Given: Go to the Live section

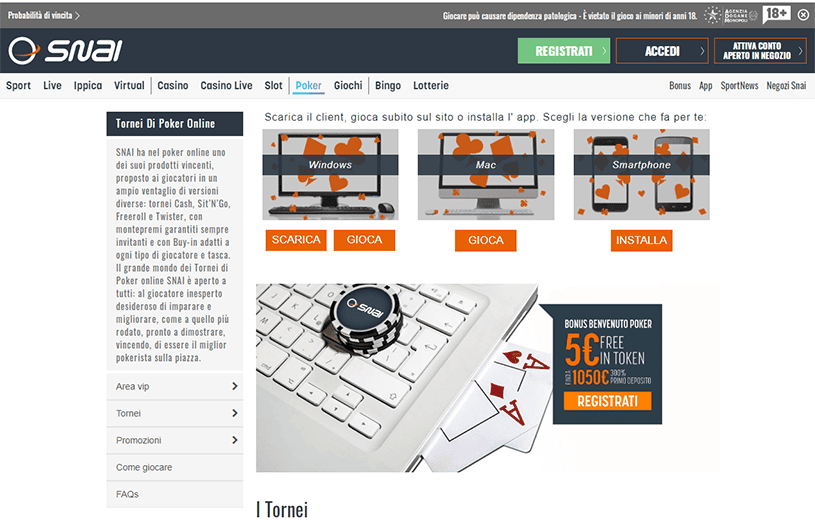Looking at the screenshot, I should 52,85.
